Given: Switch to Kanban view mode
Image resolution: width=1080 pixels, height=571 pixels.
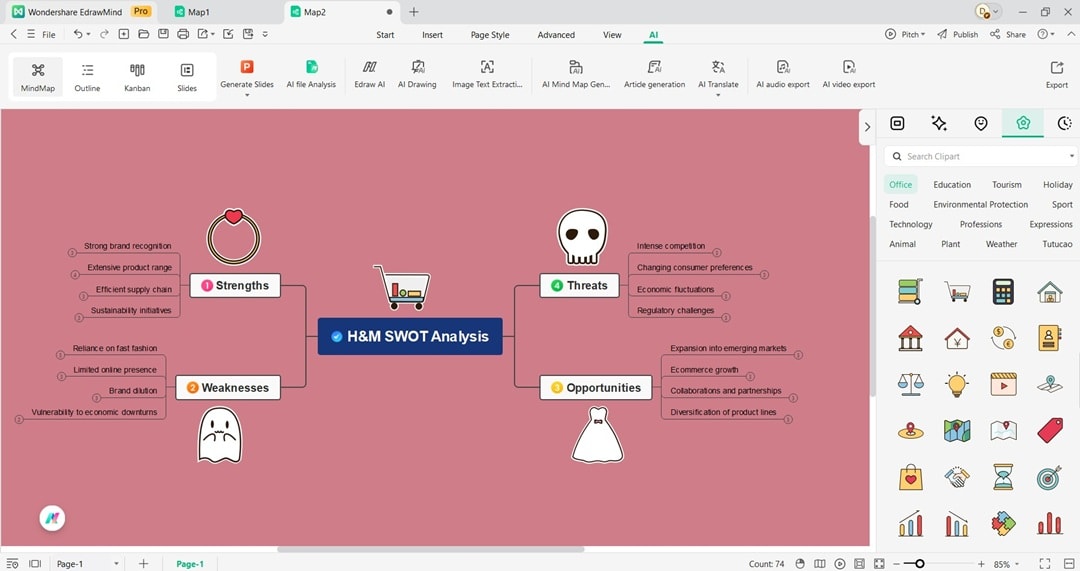Looking at the screenshot, I should 137,77.
